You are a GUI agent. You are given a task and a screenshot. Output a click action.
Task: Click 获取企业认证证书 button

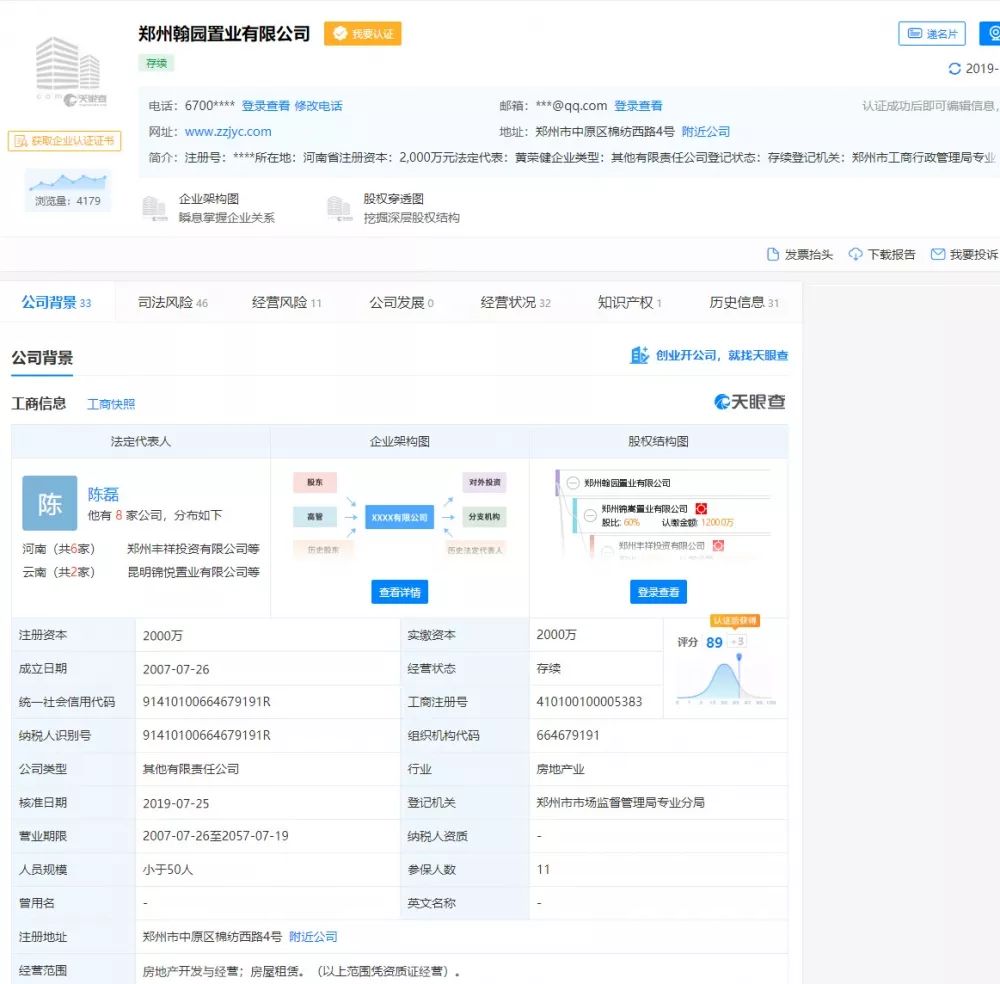64,141
